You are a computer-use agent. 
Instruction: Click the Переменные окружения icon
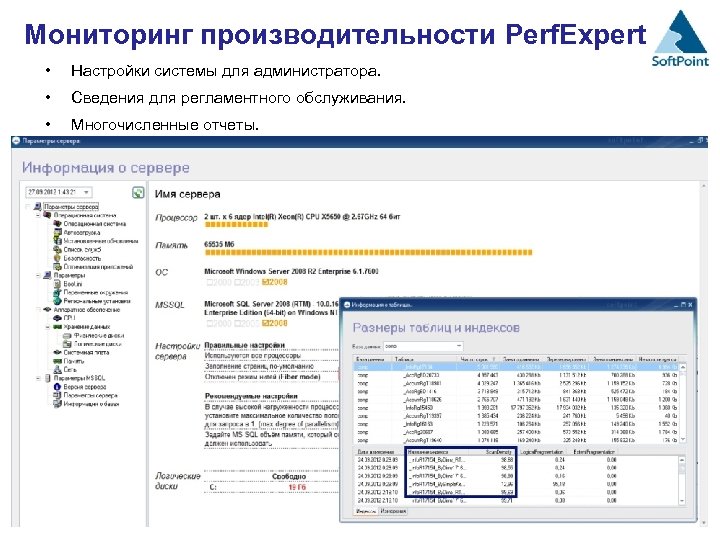[x=57, y=292]
